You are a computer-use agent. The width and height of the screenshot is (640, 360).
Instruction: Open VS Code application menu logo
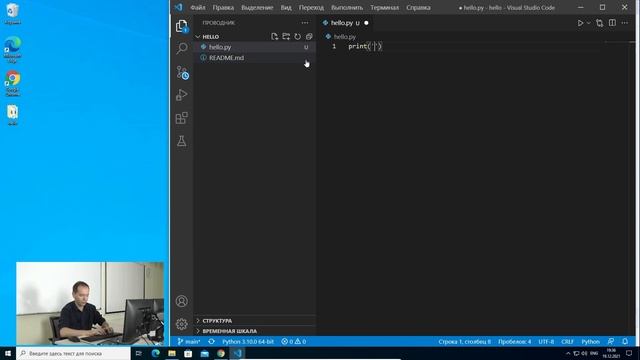(x=179, y=7)
